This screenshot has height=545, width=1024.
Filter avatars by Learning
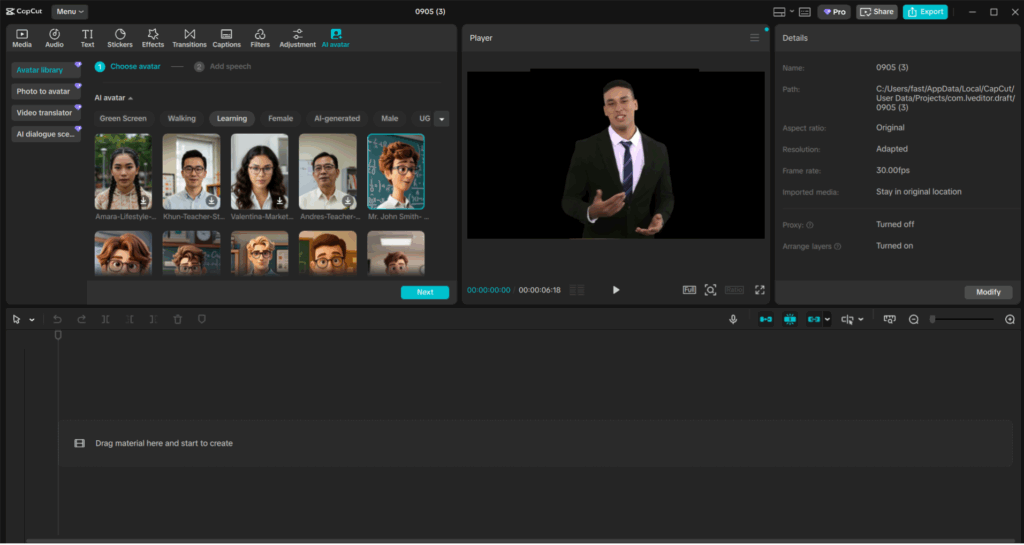click(232, 118)
